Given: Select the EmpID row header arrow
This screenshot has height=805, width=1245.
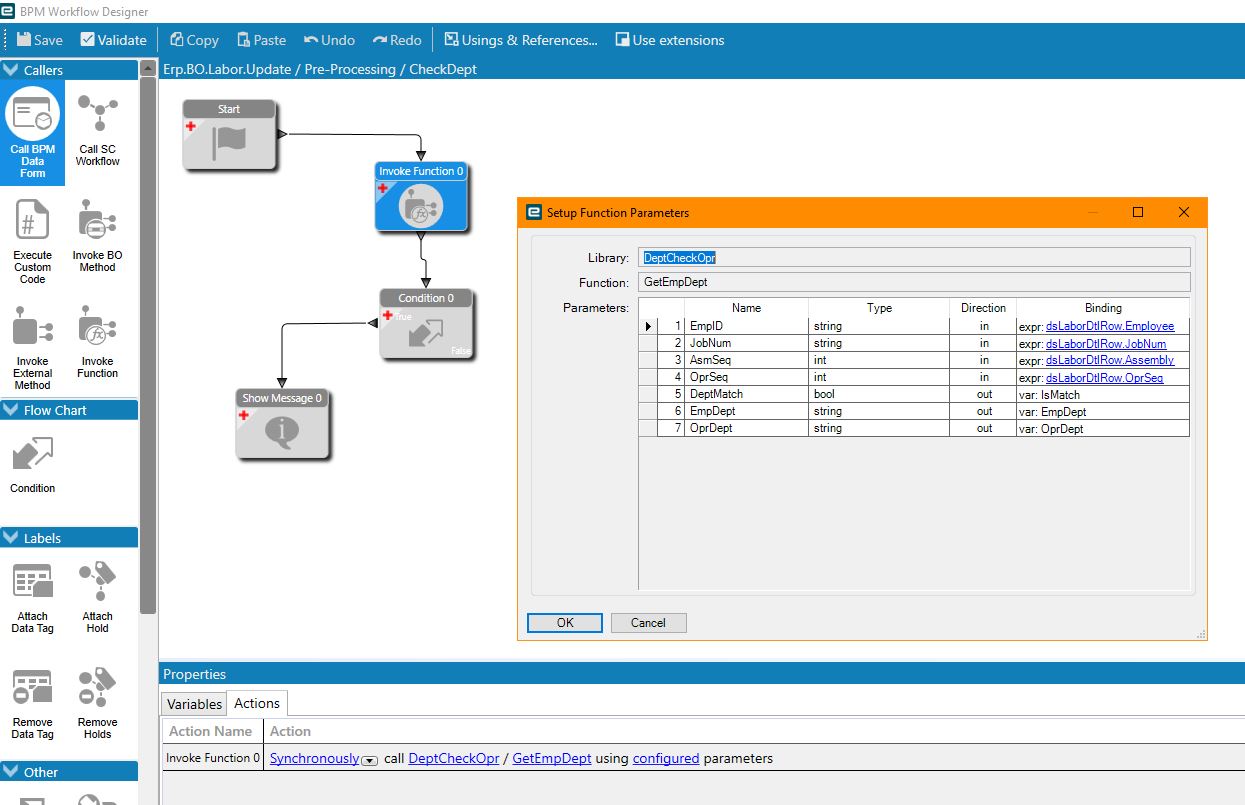Looking at the screenshot, I should tap(648, 326).
